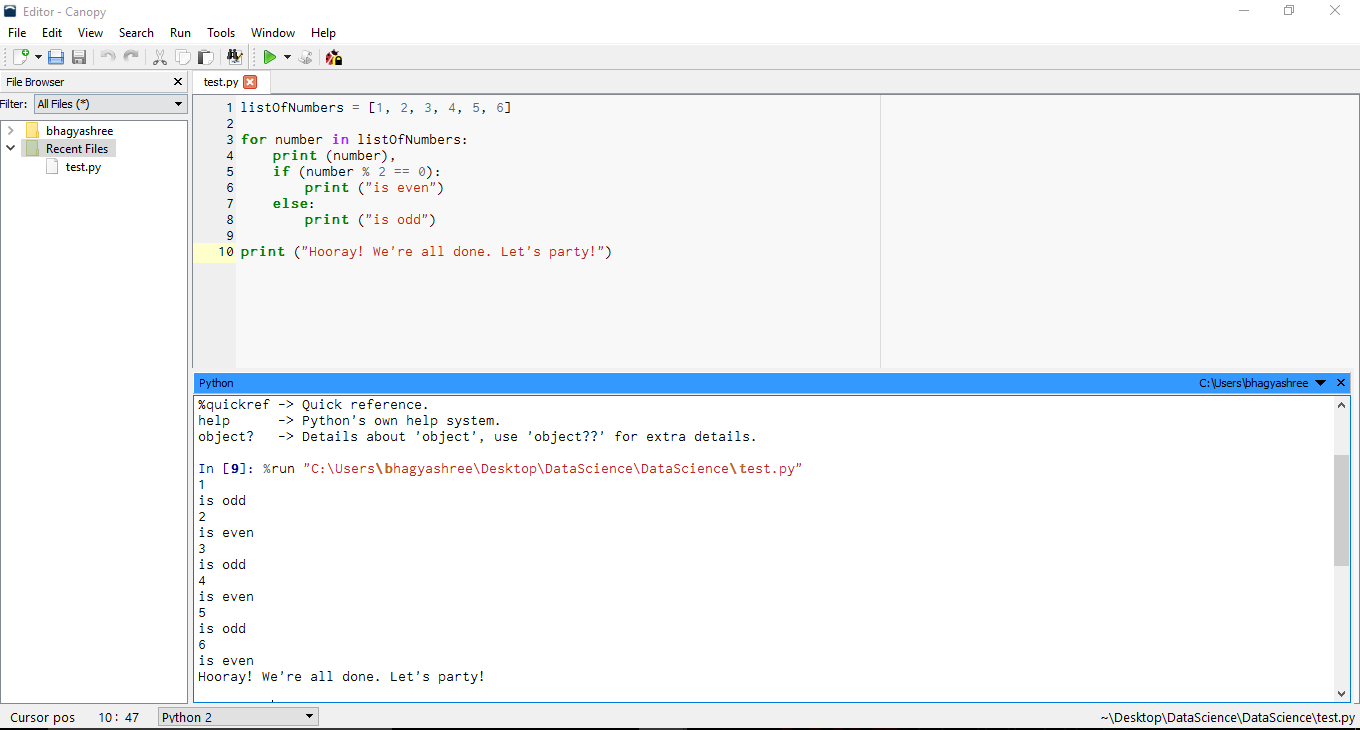Click the scroll icon beside the run arrow
The height and width of the screenshot is (730, 1360).
coord(306,58)
